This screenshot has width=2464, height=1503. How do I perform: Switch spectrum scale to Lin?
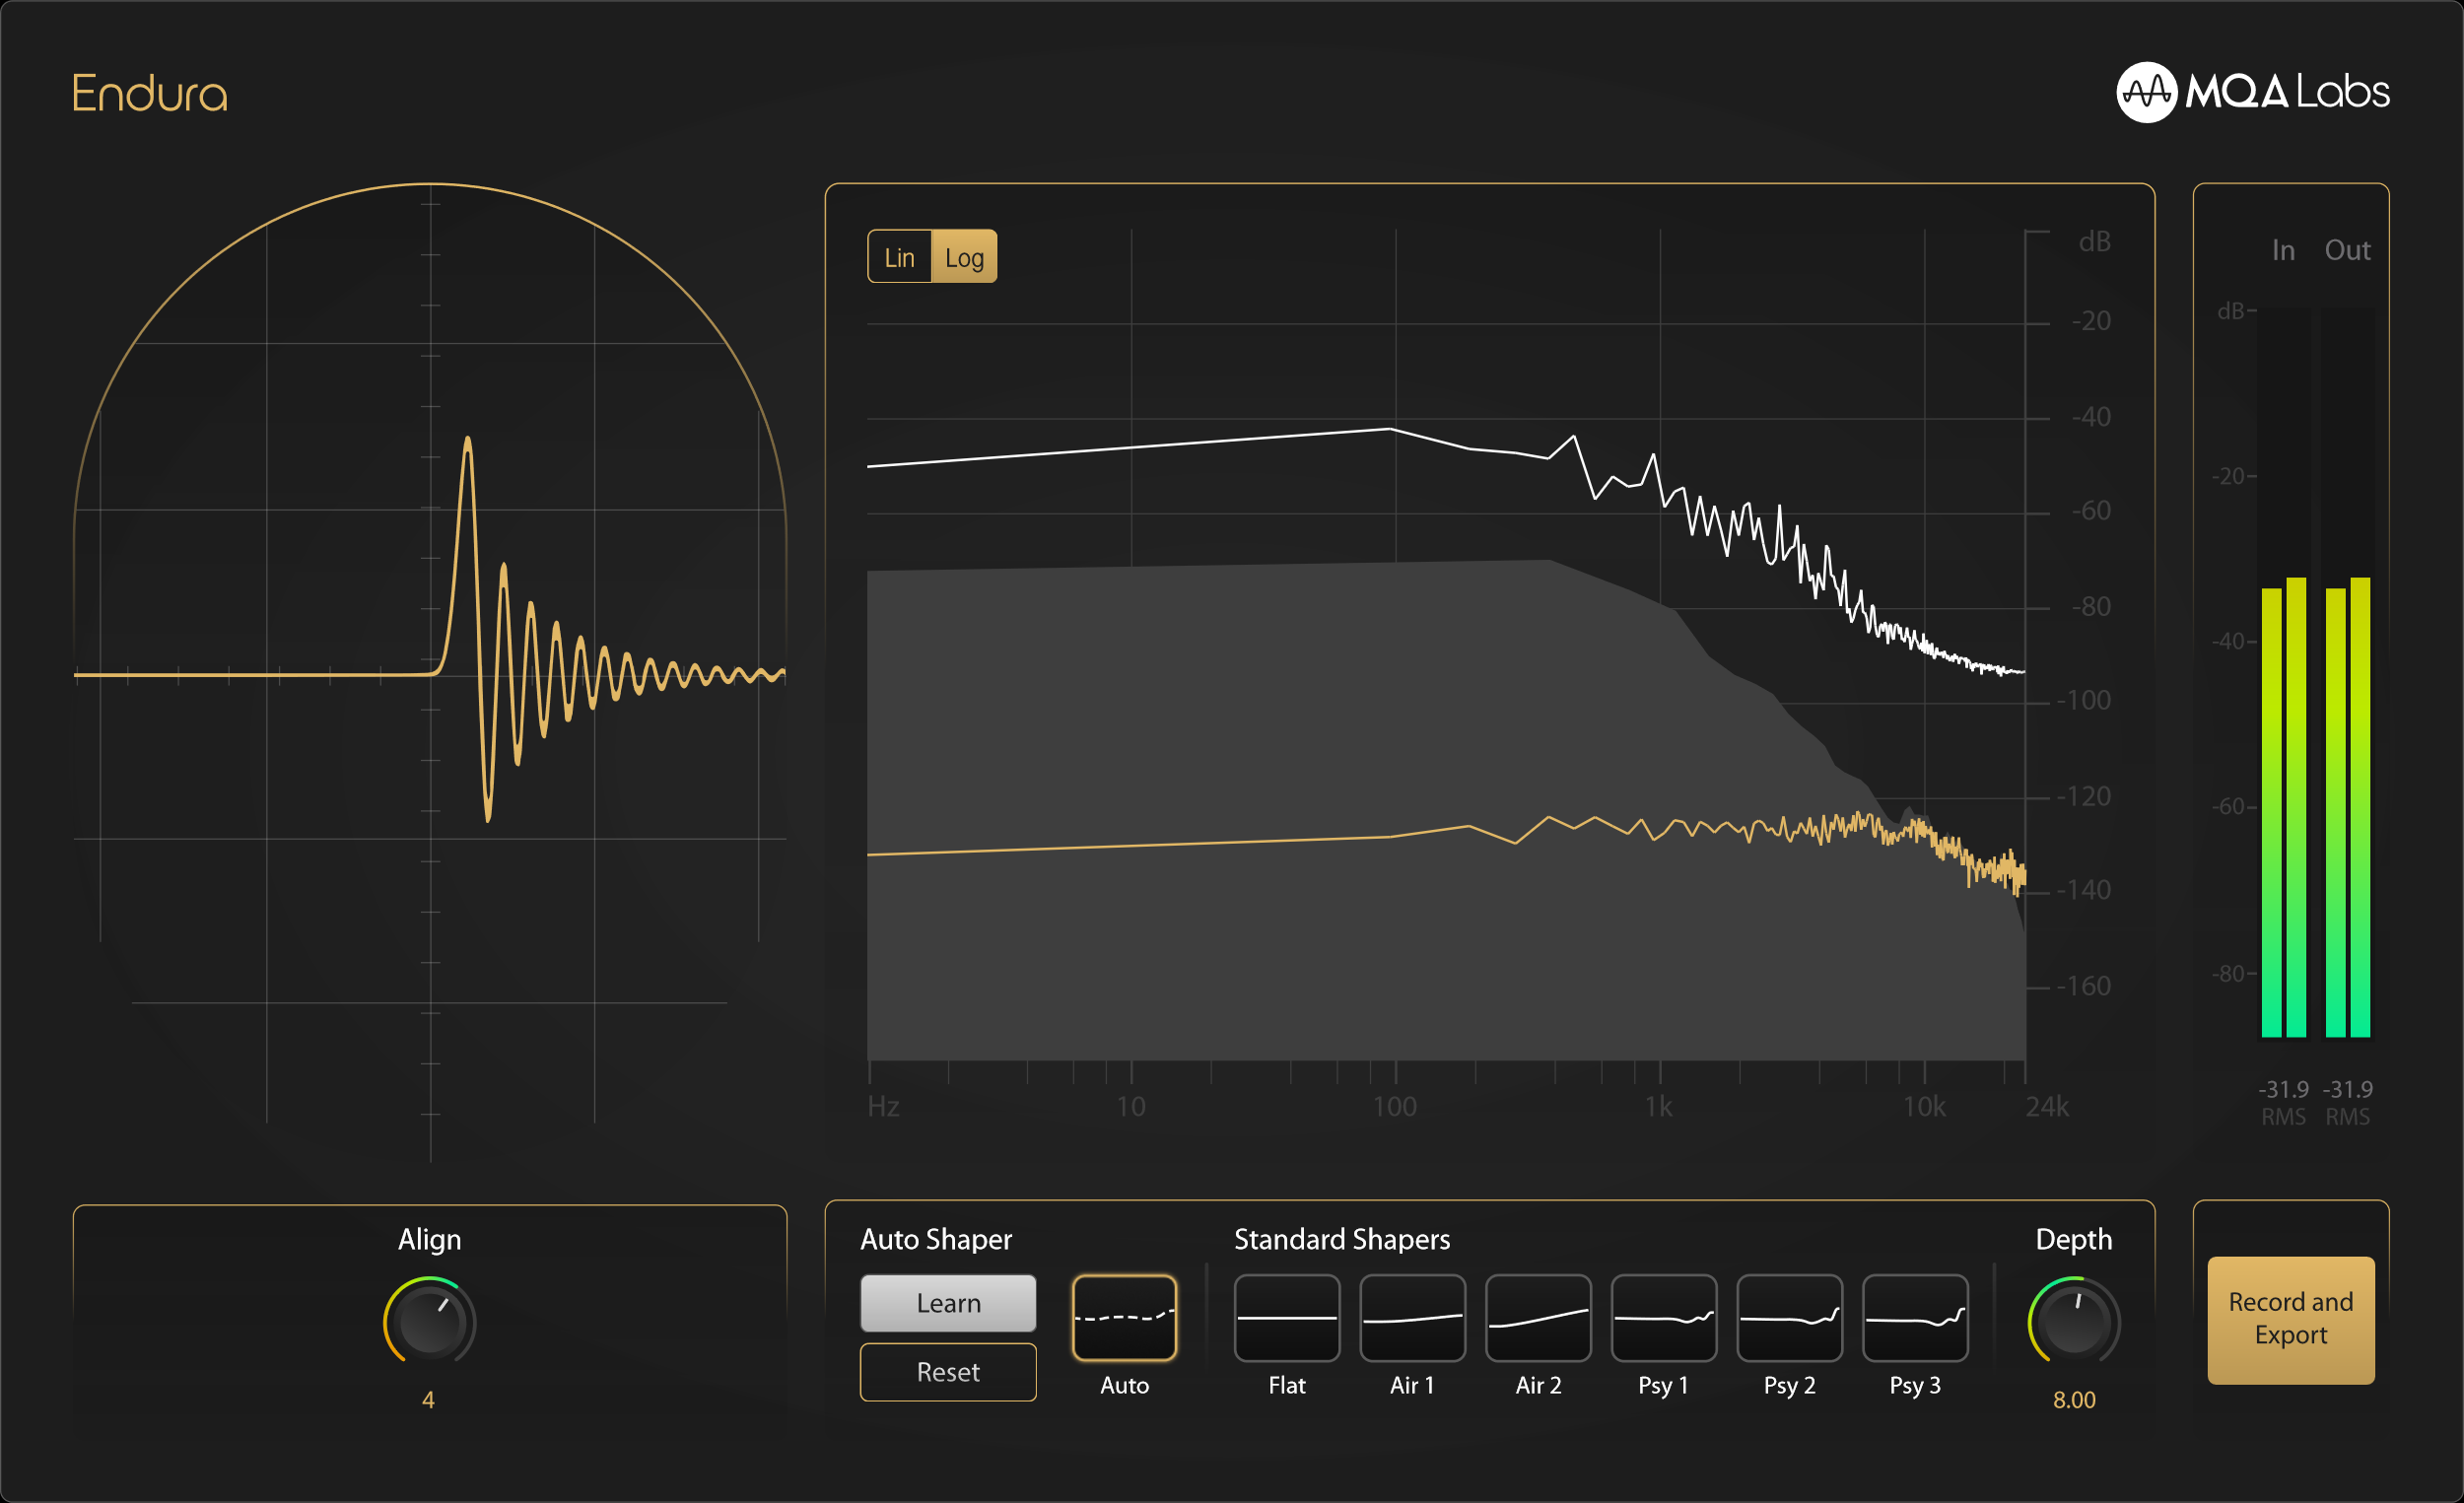click(899, 257)
